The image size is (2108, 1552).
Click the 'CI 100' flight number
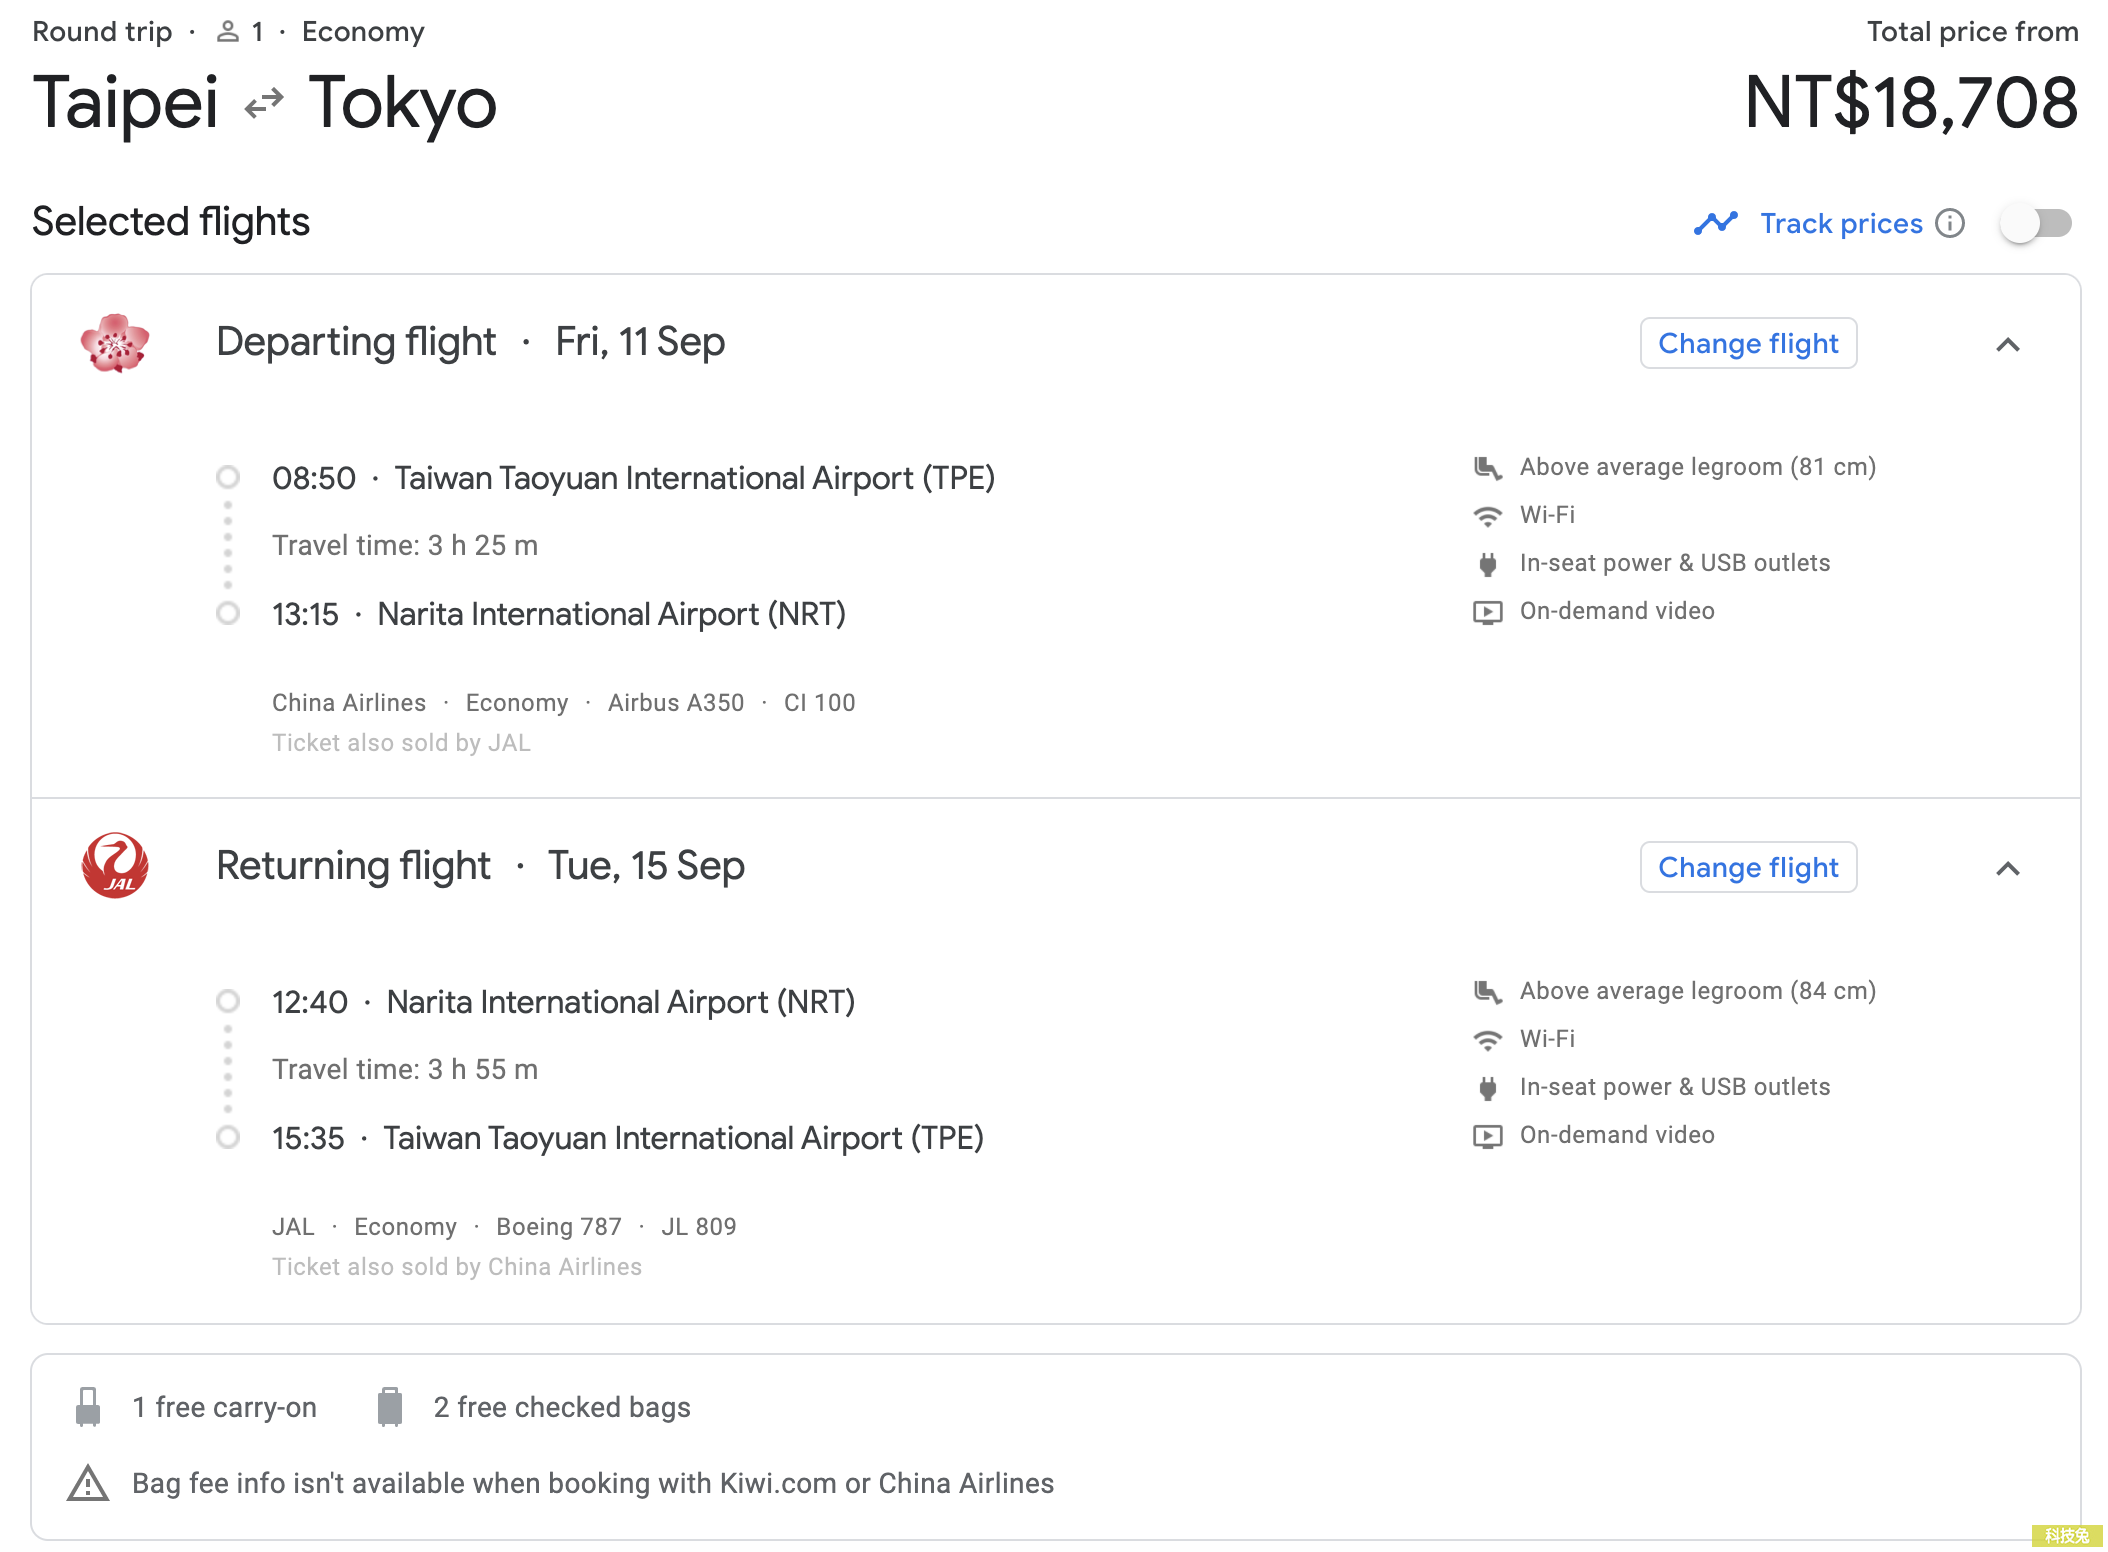(819, 703)
